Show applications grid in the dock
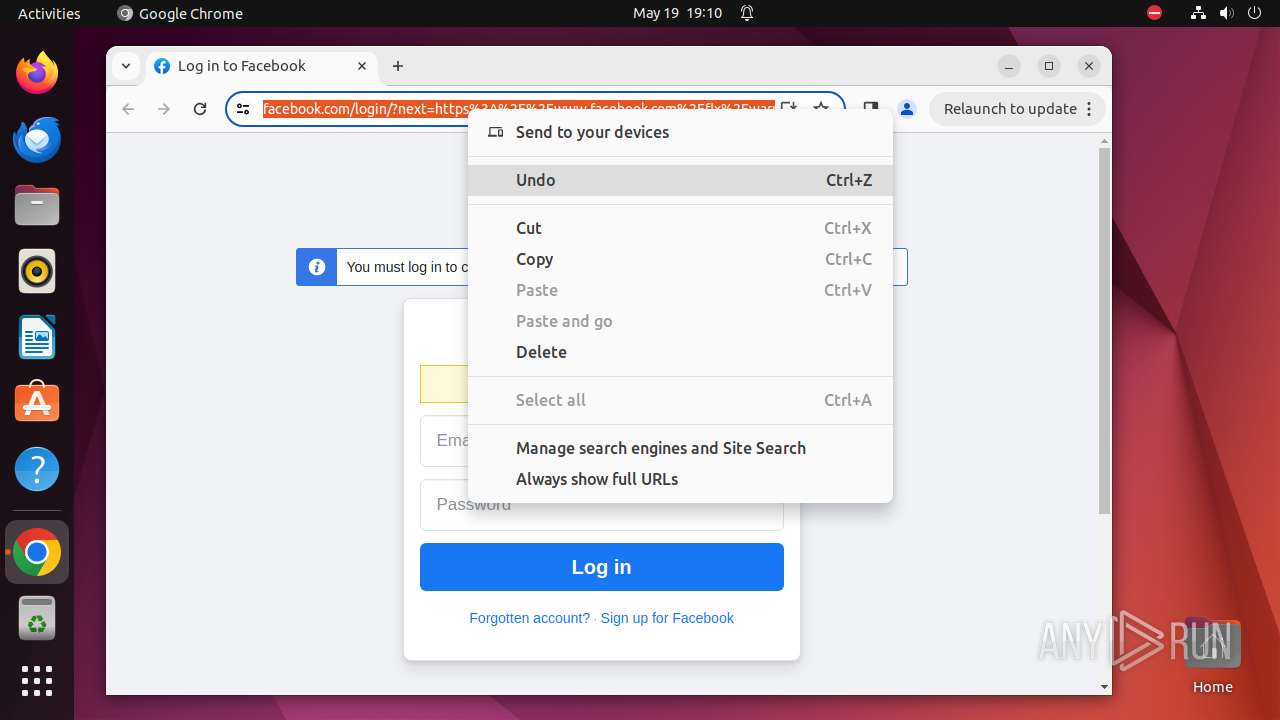The height and width of the screenshot is (720, 1280). [x=37, y=681]
